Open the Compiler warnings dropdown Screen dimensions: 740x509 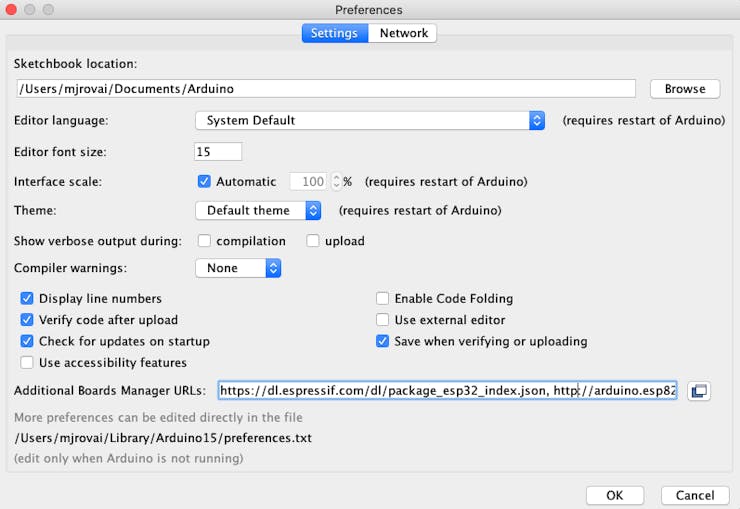pyautogui.click(x=238, y=268)
